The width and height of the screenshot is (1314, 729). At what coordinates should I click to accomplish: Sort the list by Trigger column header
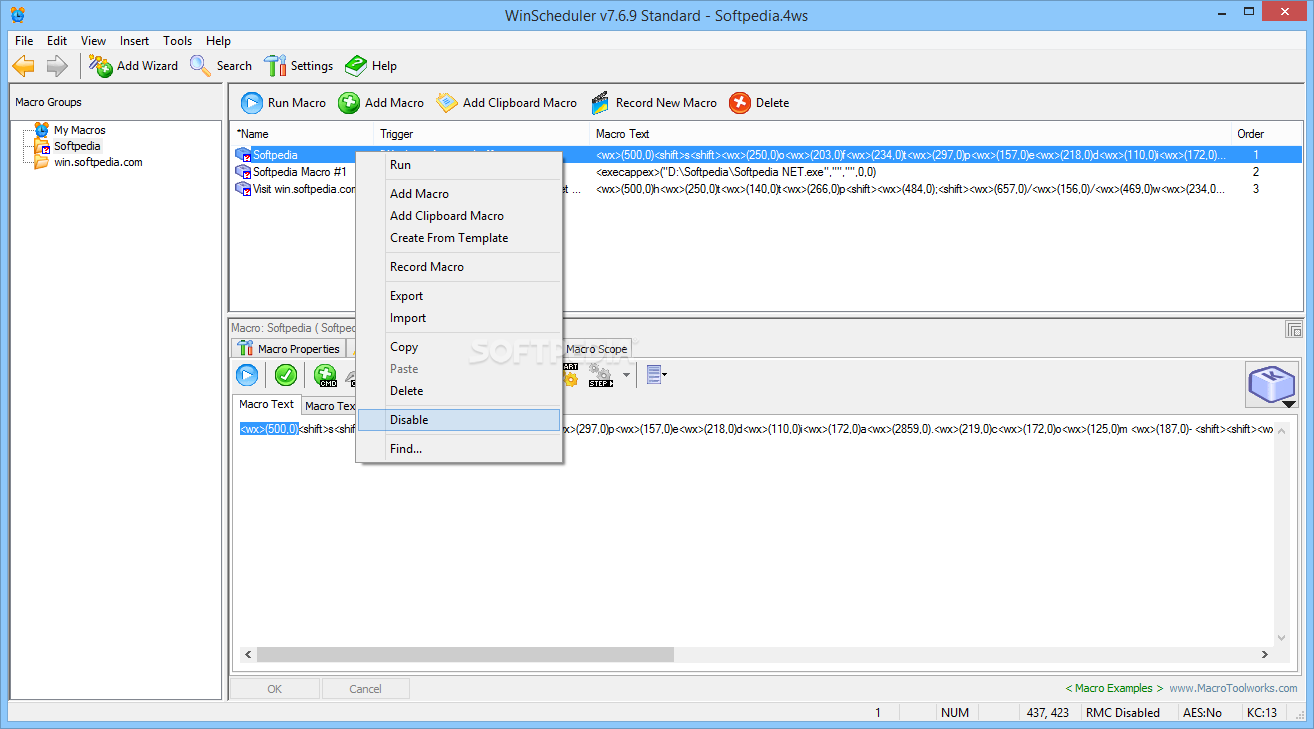pyautogui.click(x=482, y=134)
